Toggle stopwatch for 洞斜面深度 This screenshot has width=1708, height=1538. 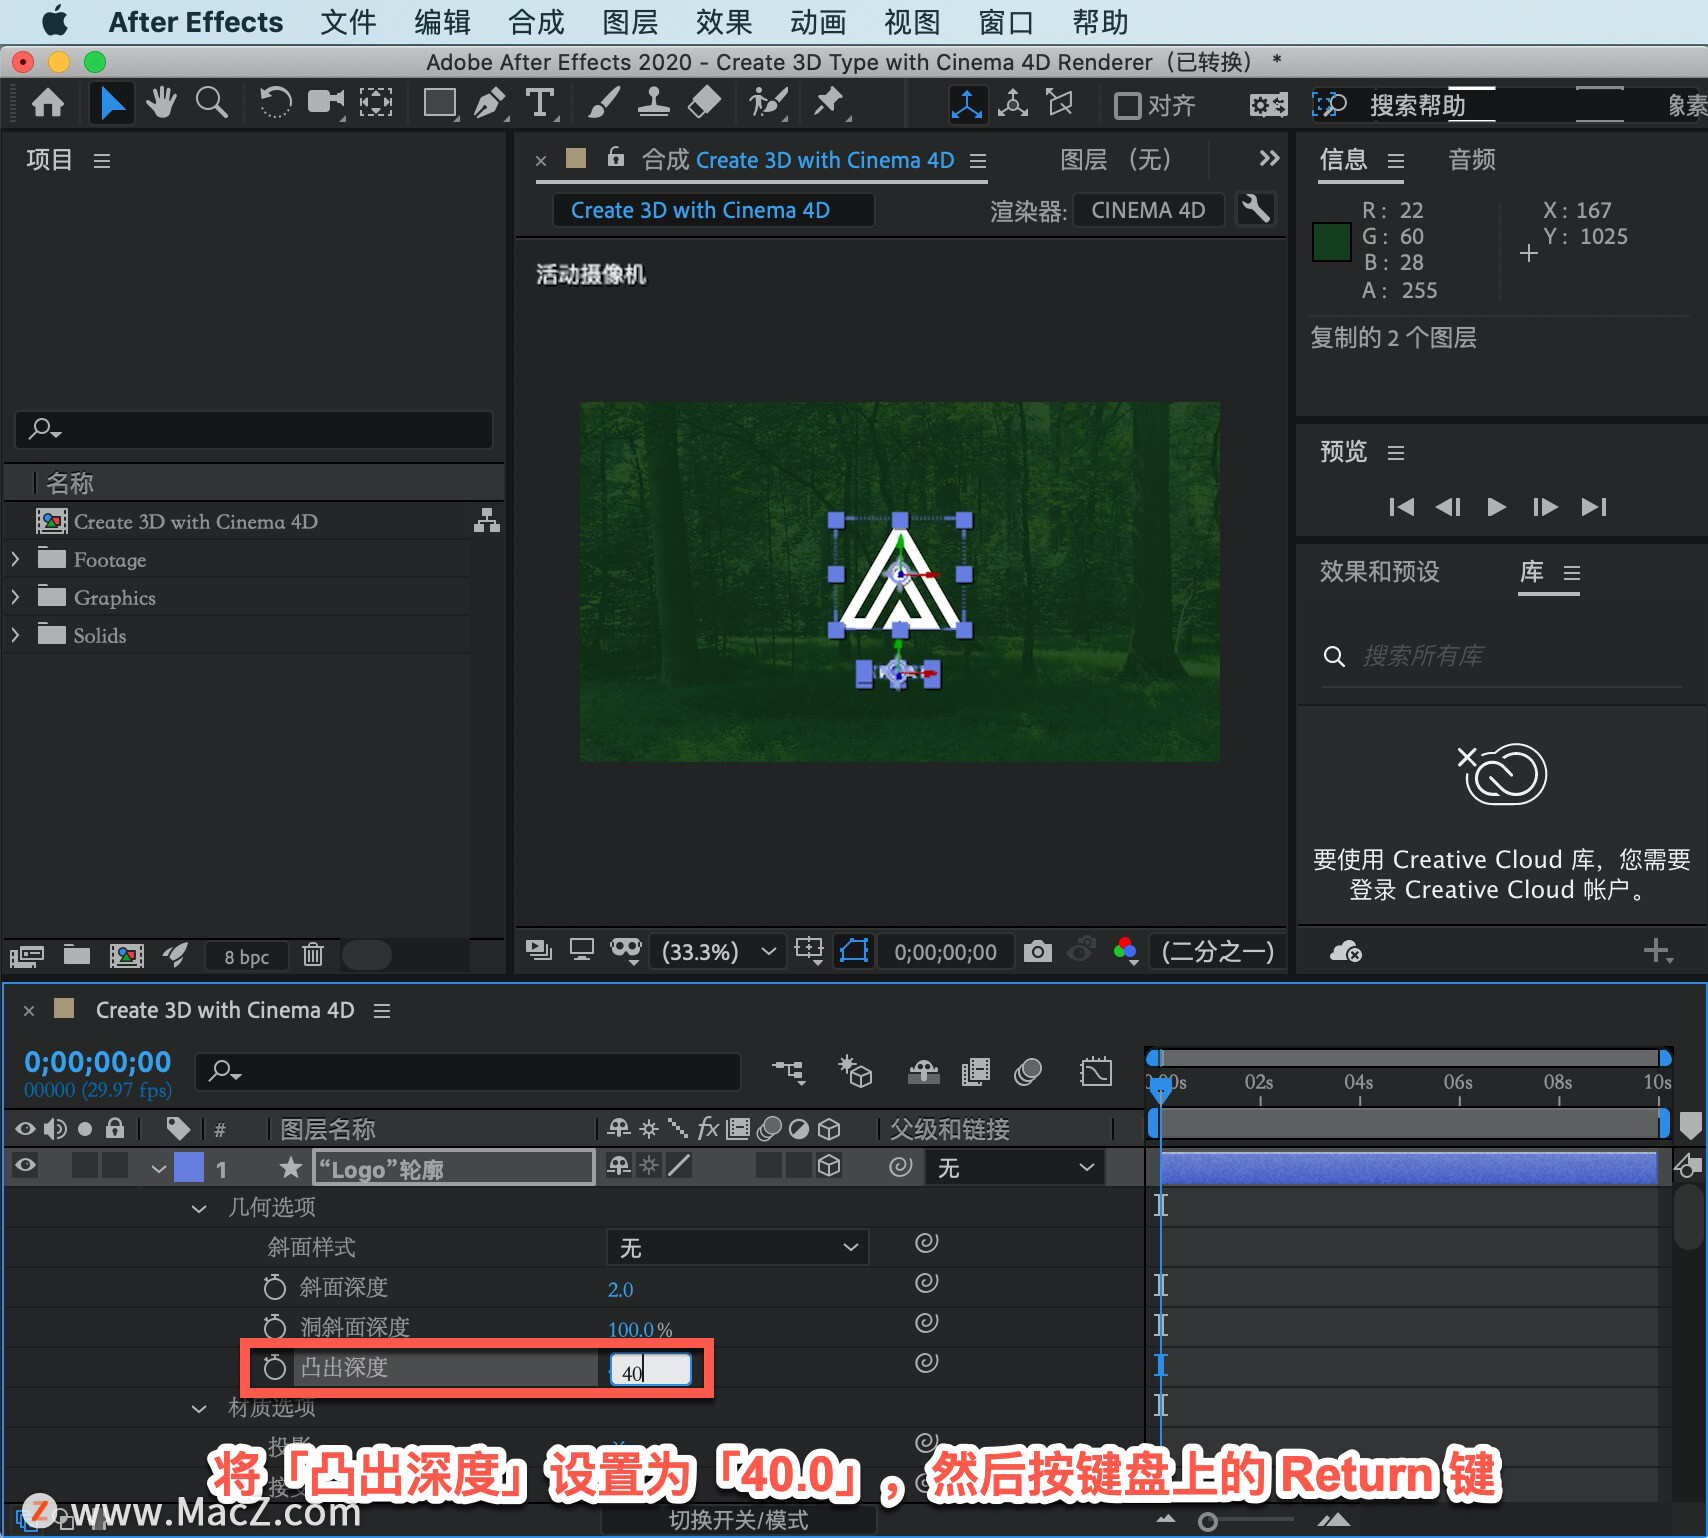pyautogui.click(x=274, y=1326)
